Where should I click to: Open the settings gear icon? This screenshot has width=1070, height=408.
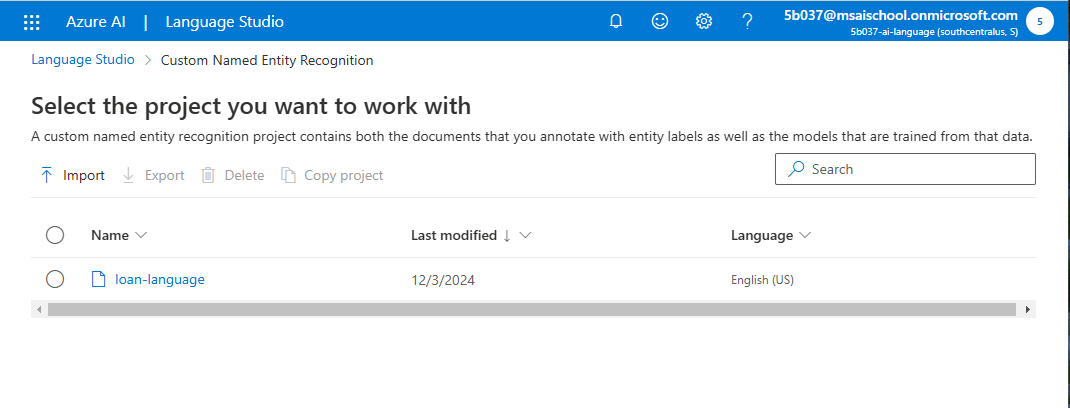click(704, 22)
